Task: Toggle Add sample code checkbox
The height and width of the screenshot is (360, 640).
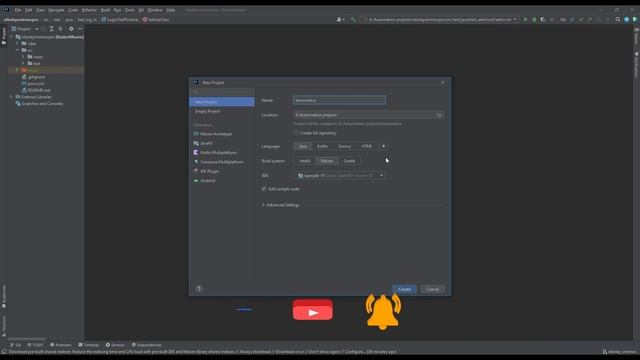Action: click(x=264, y=189)
